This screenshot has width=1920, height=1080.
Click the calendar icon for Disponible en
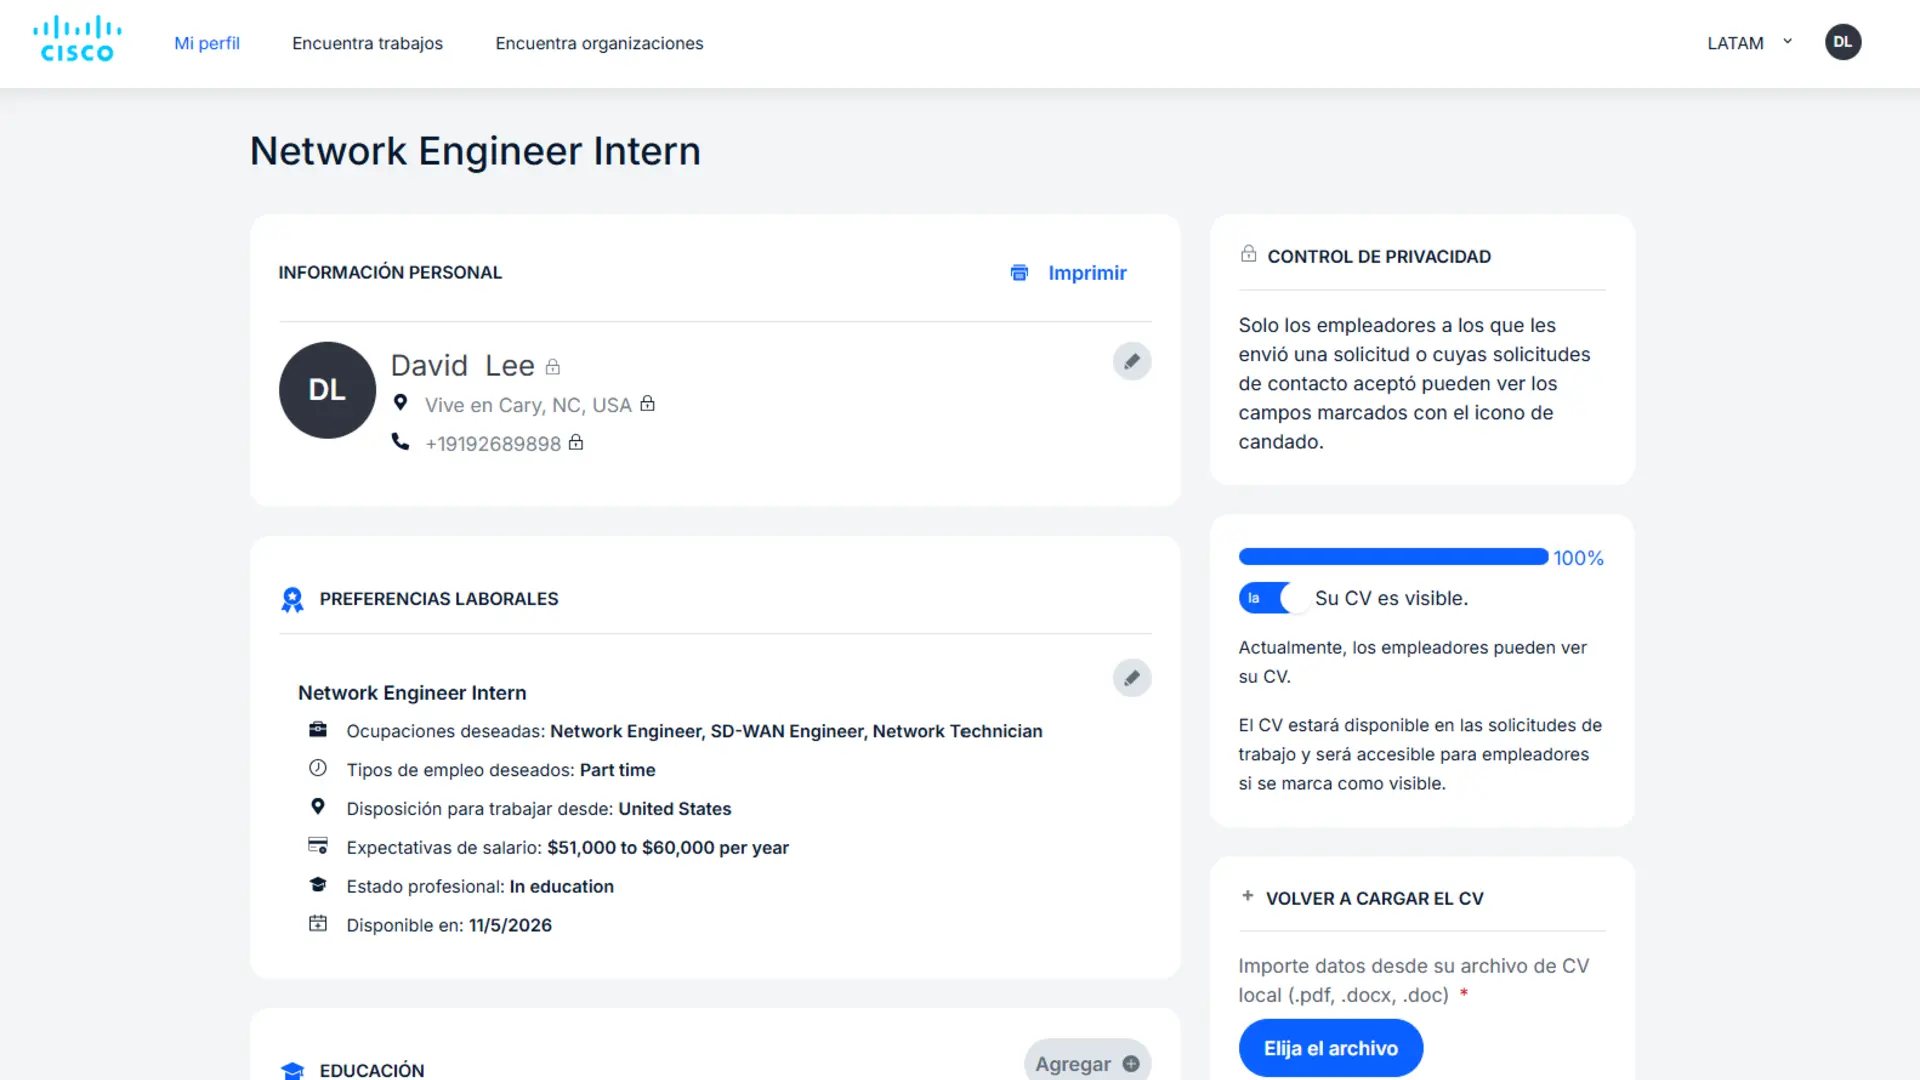point(318,923)
